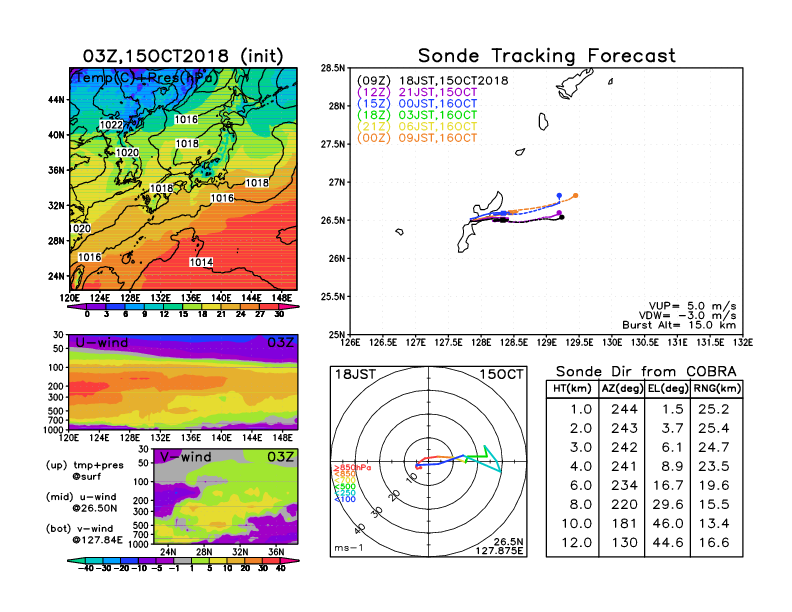Select the purple '(12Z) 21JST,15OCT' legend entry
The image size is (792, 612).
pos(417,92)
